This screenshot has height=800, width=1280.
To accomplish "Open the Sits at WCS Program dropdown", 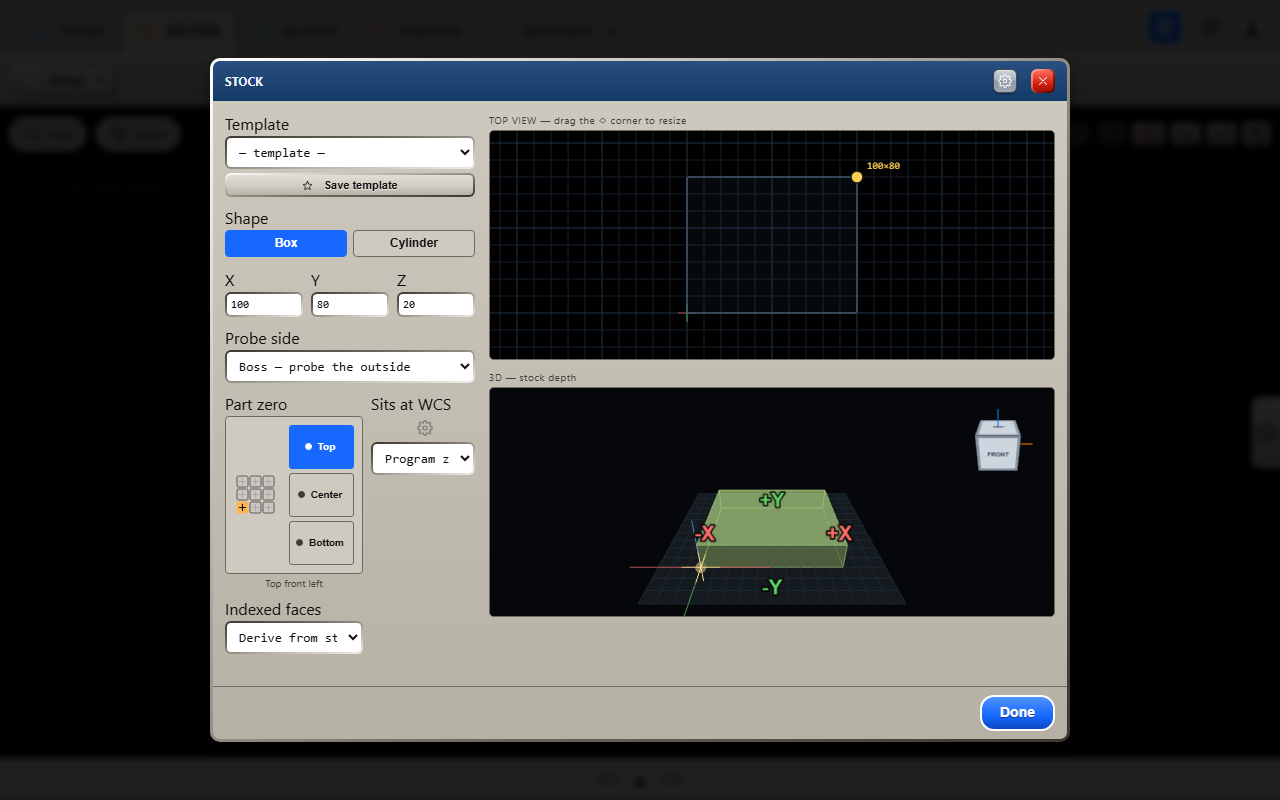I will click(x=422, y=459).
